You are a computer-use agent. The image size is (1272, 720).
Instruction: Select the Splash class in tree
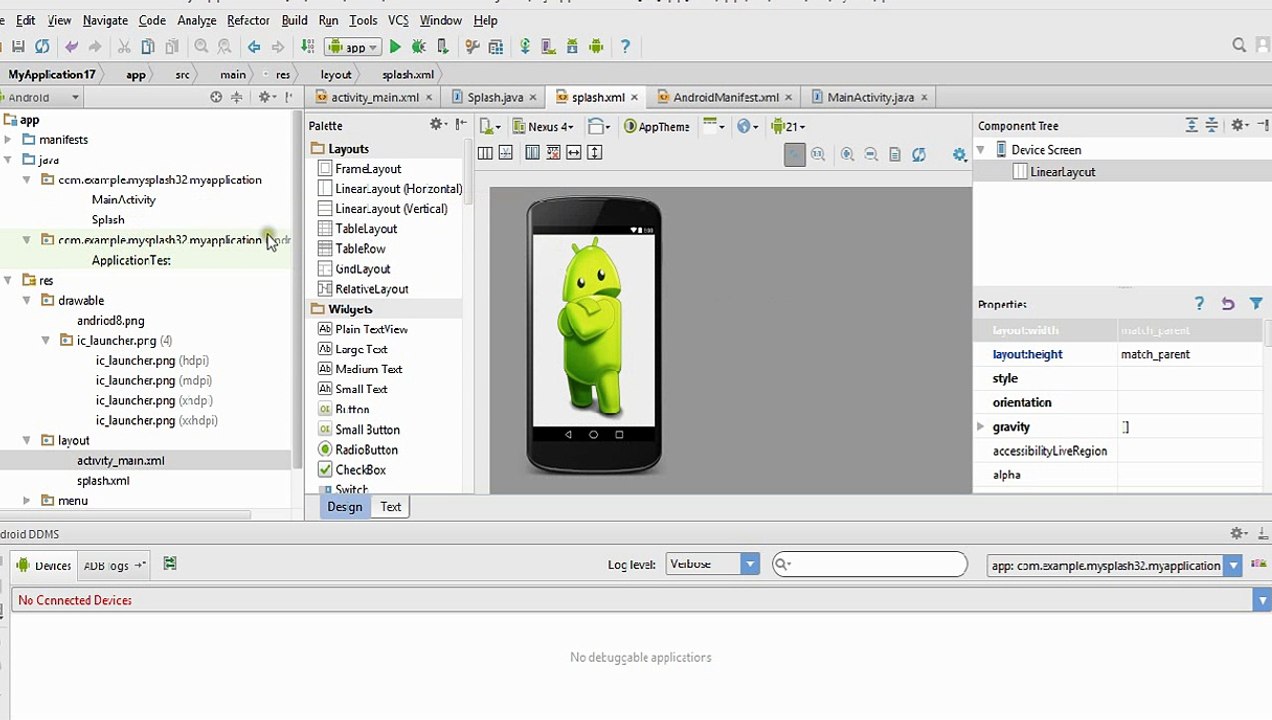coord(108,220)
